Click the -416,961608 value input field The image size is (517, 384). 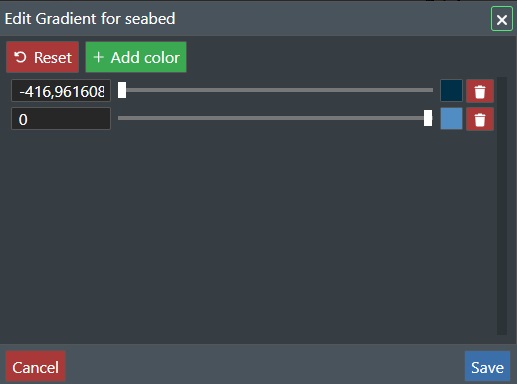pos(61,91)
